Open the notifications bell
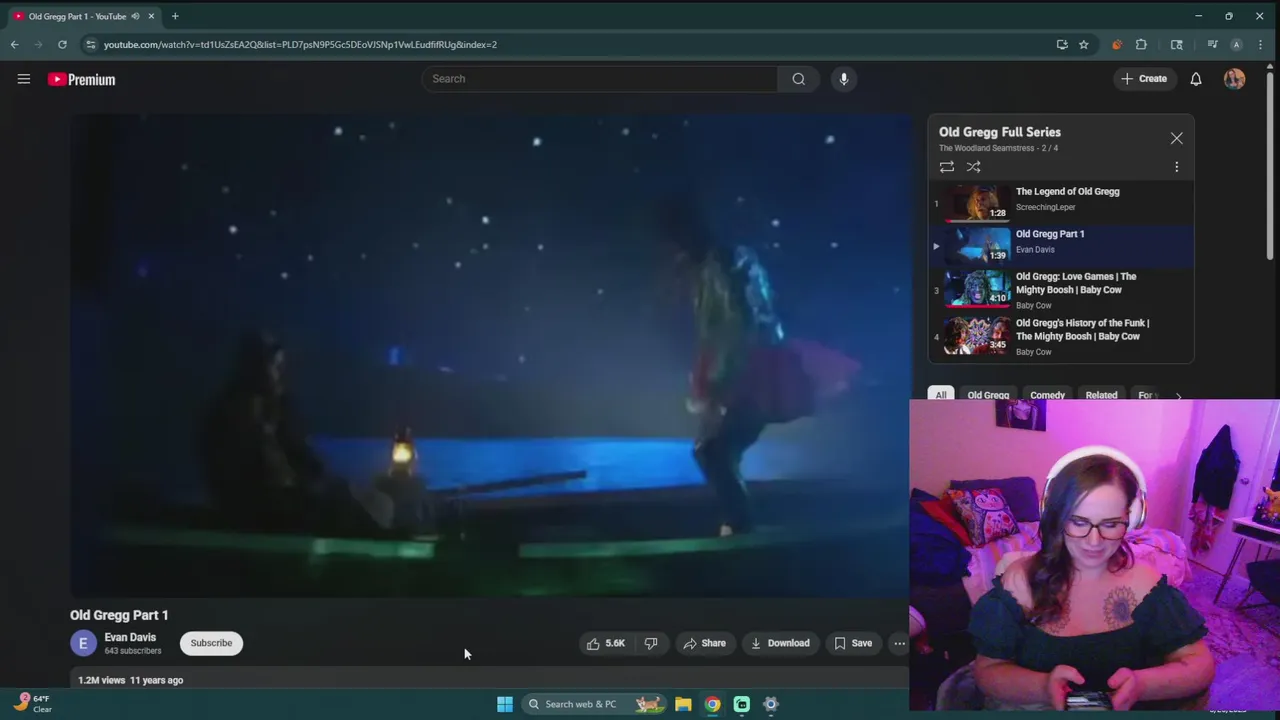 coord(1196,79)
